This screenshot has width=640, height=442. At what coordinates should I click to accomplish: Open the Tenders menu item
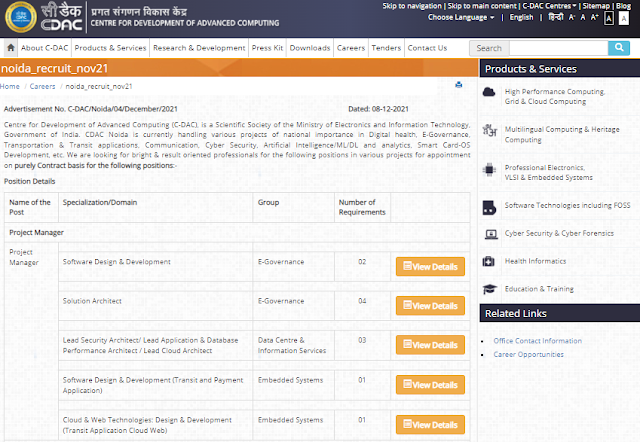(386, 48)
